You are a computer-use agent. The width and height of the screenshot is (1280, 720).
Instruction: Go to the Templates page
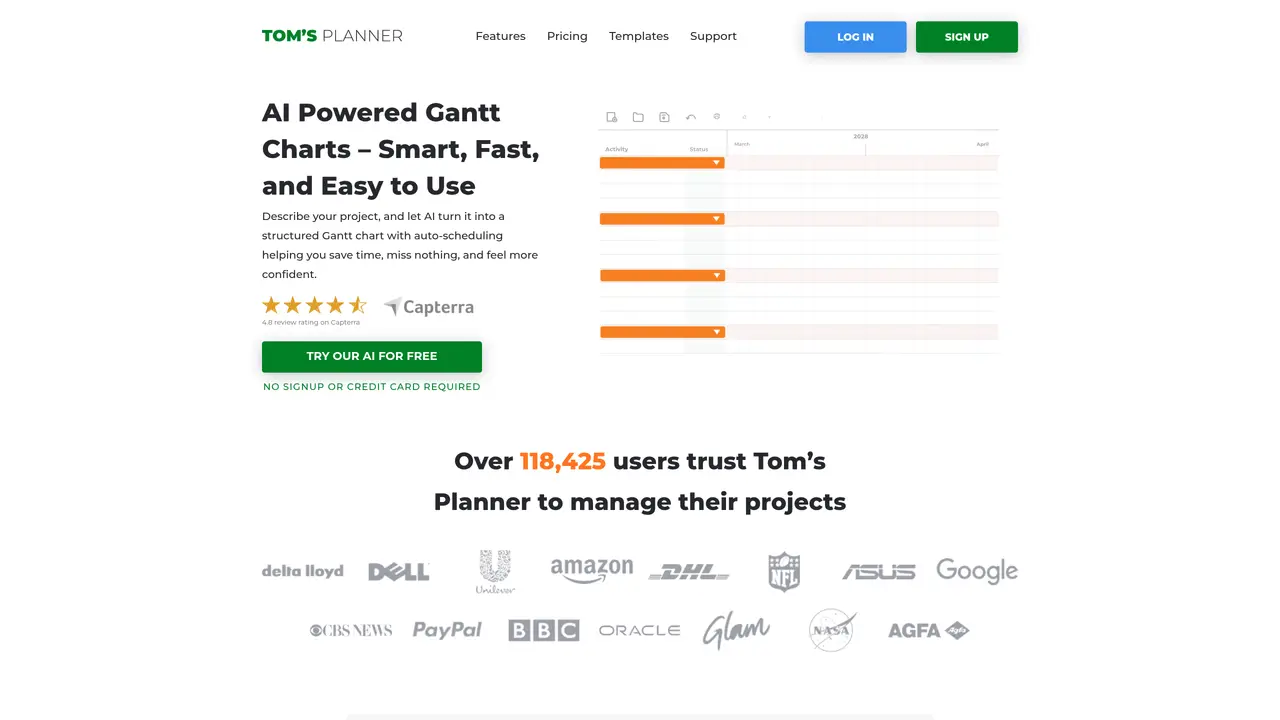(639, 36)
